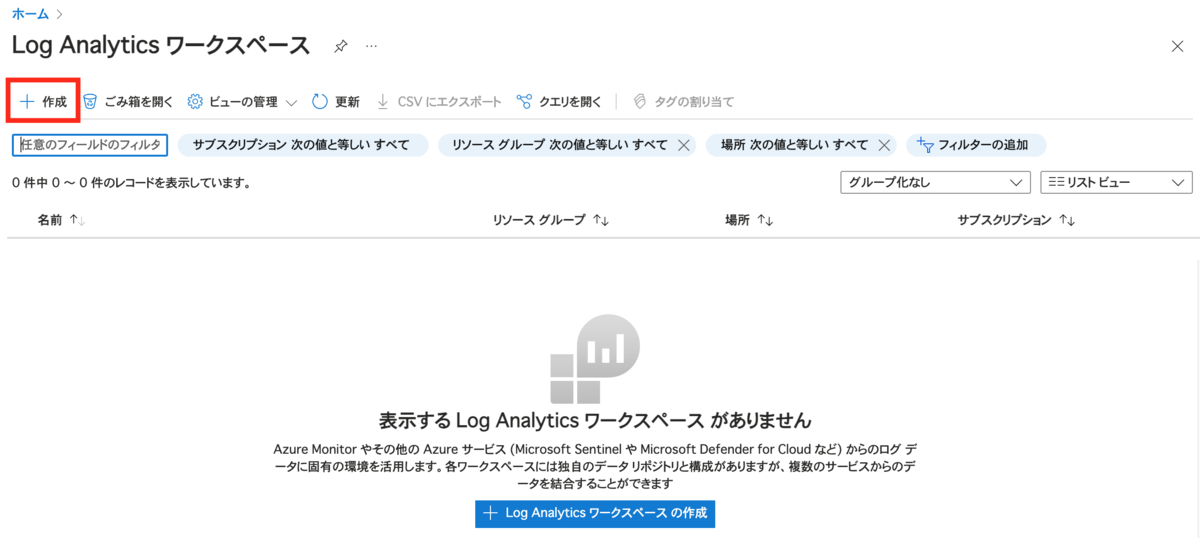Open the 場所 filter pill

(x=794, y=145)
